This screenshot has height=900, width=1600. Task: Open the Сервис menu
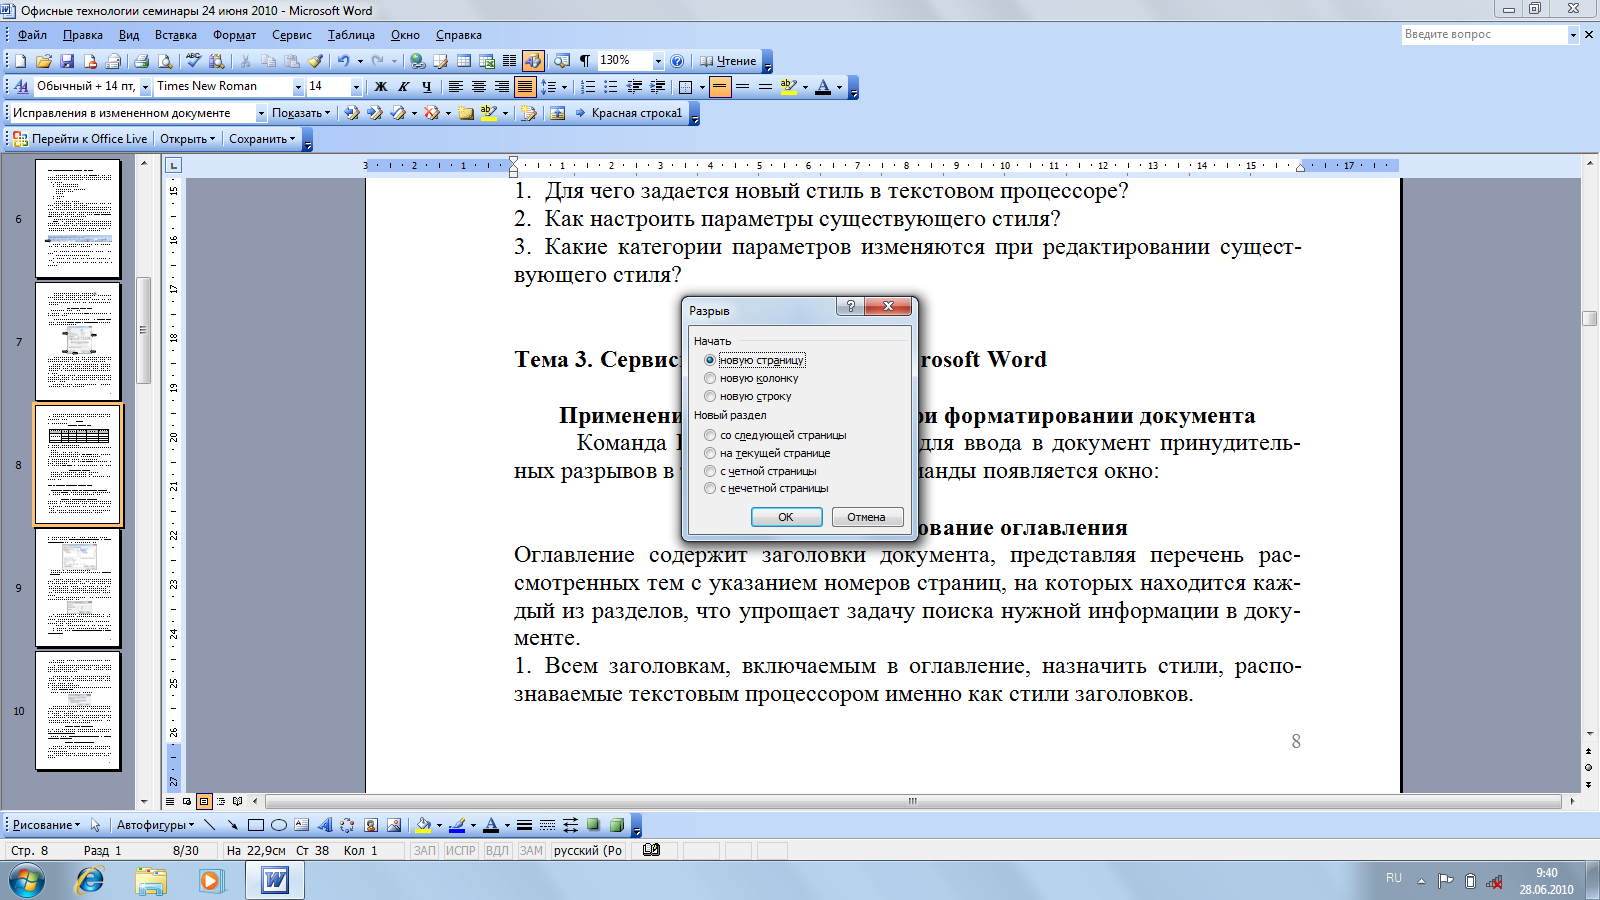tap(292, 35)
